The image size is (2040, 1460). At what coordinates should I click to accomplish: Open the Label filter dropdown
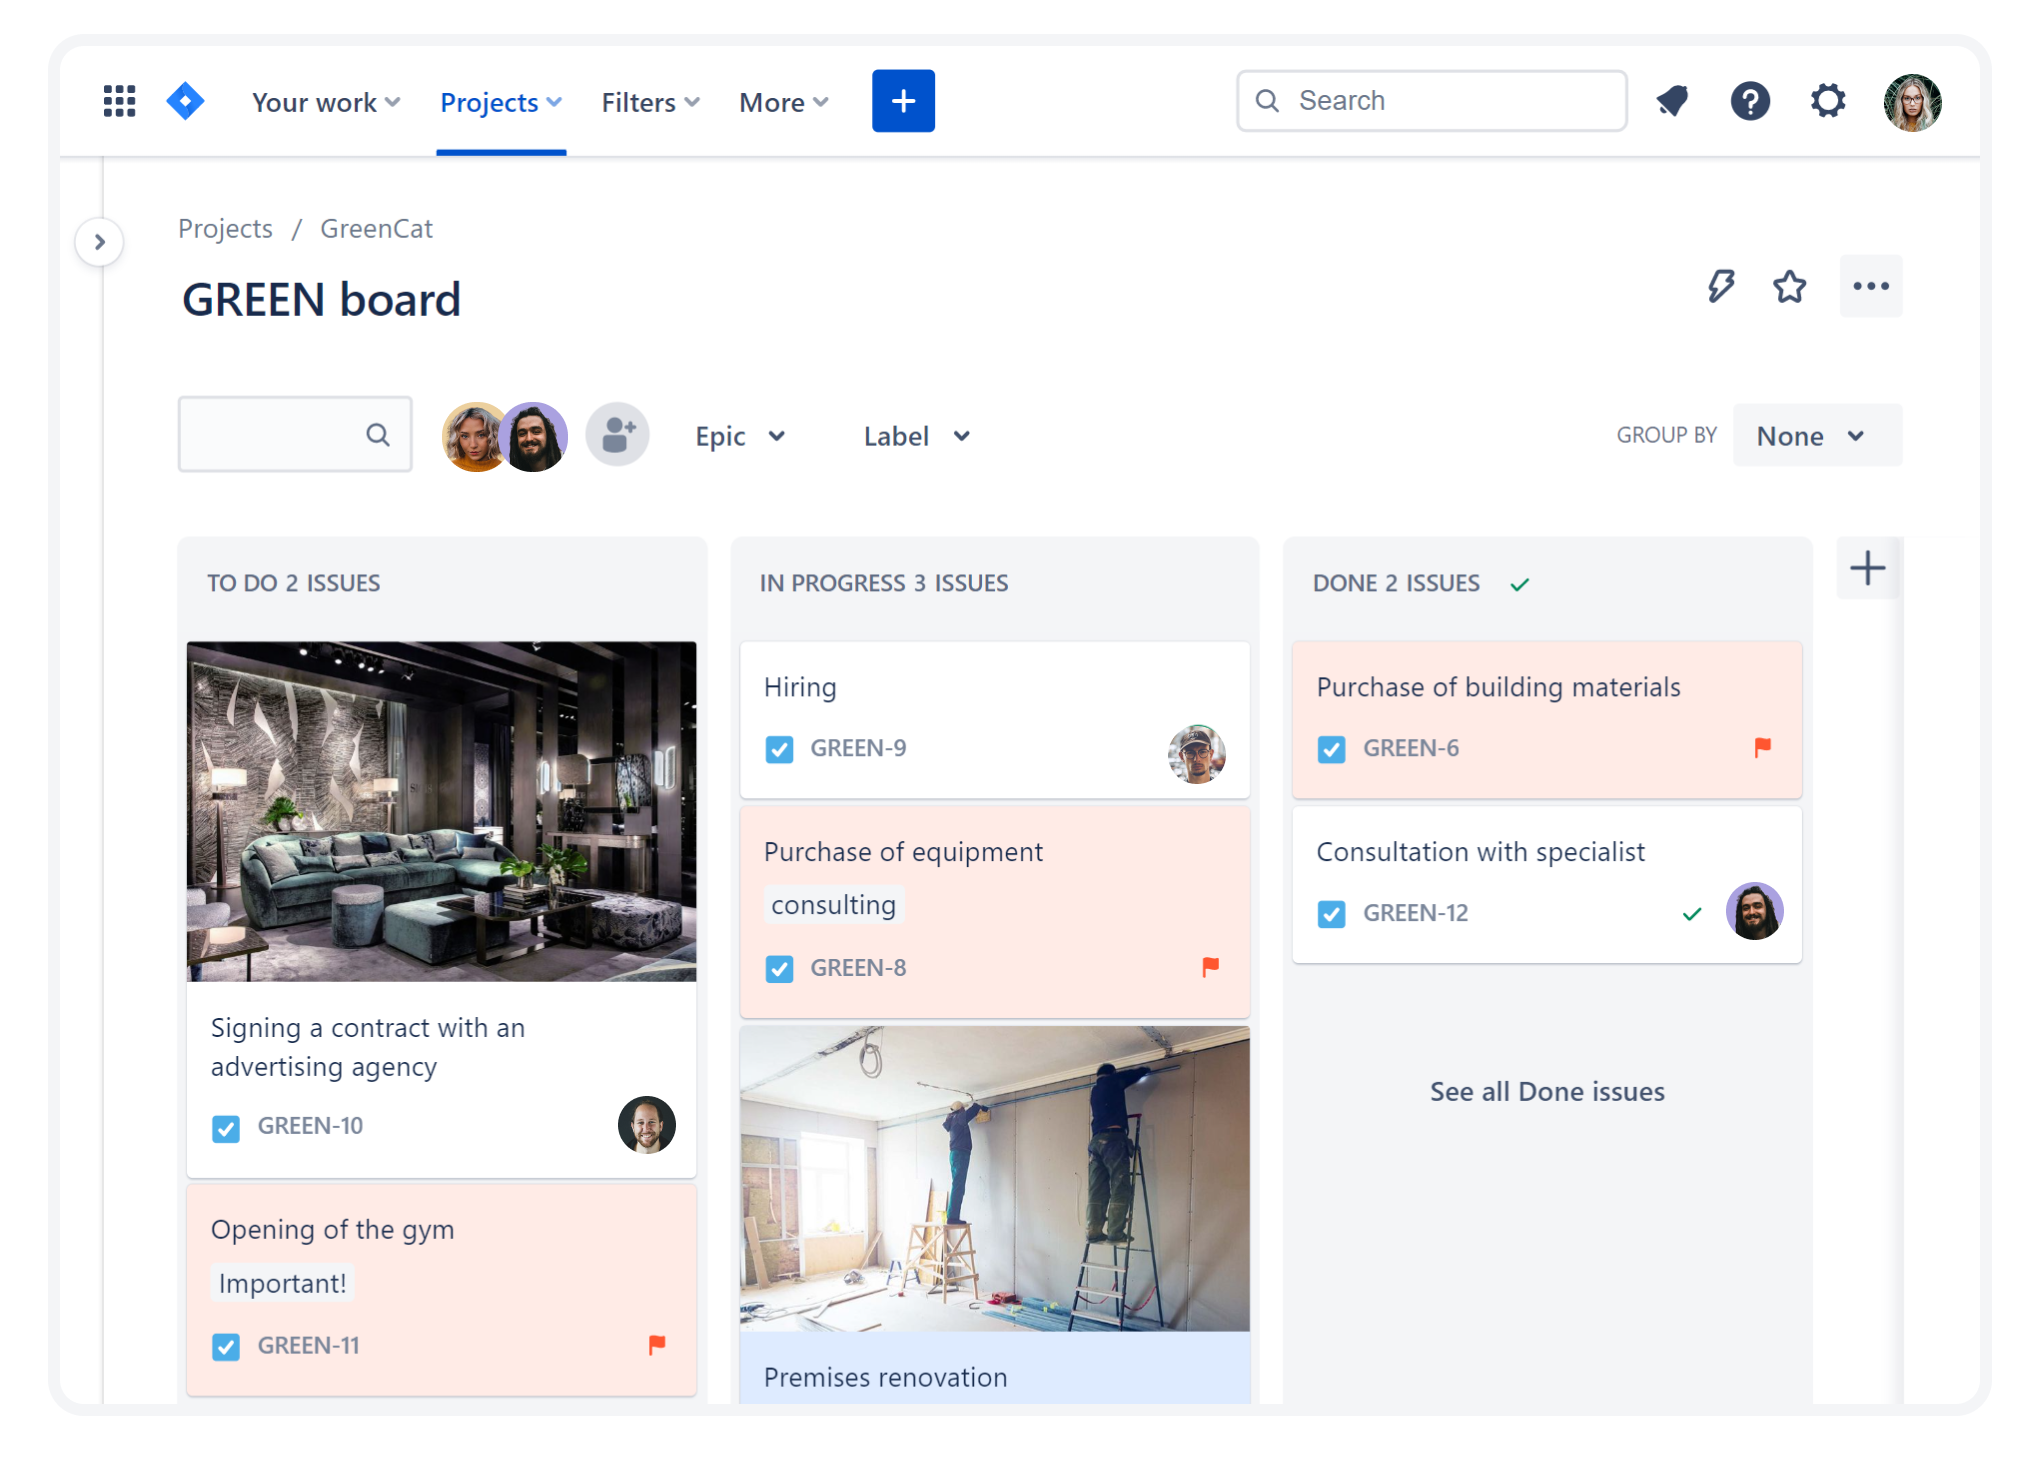pyautogui.click(x=917, y=437)
